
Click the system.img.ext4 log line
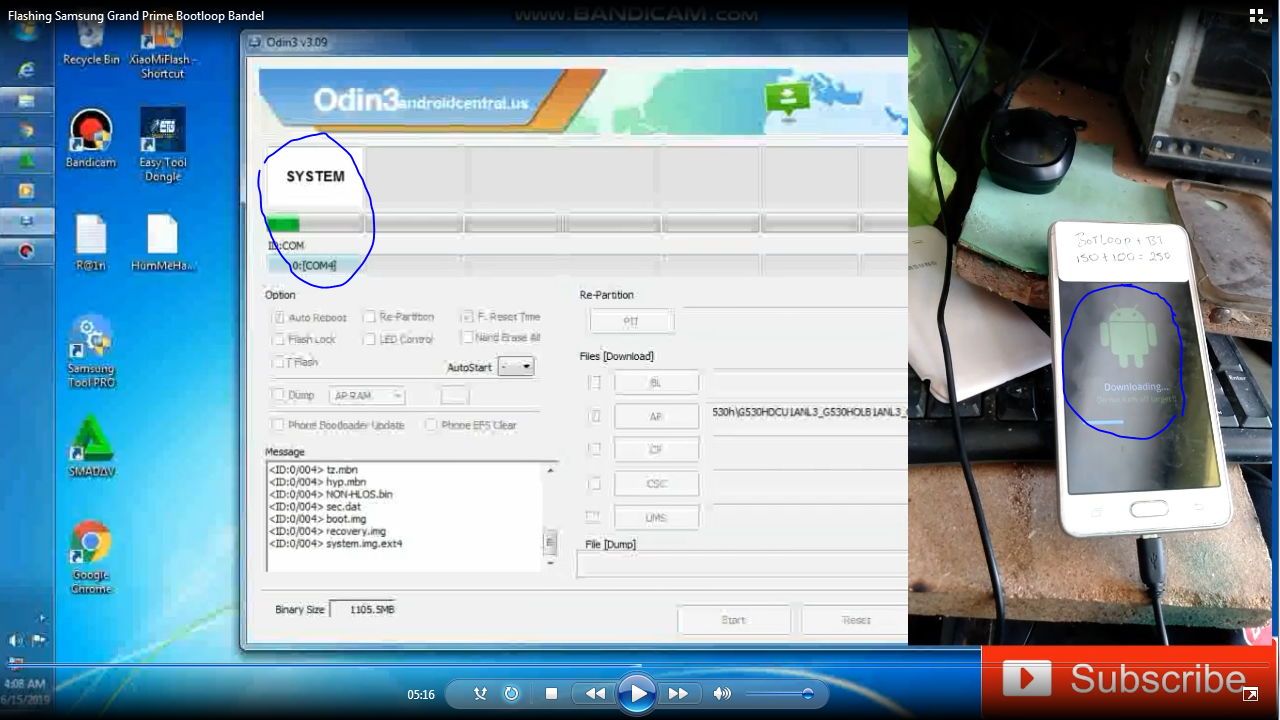tap(335, 544)
